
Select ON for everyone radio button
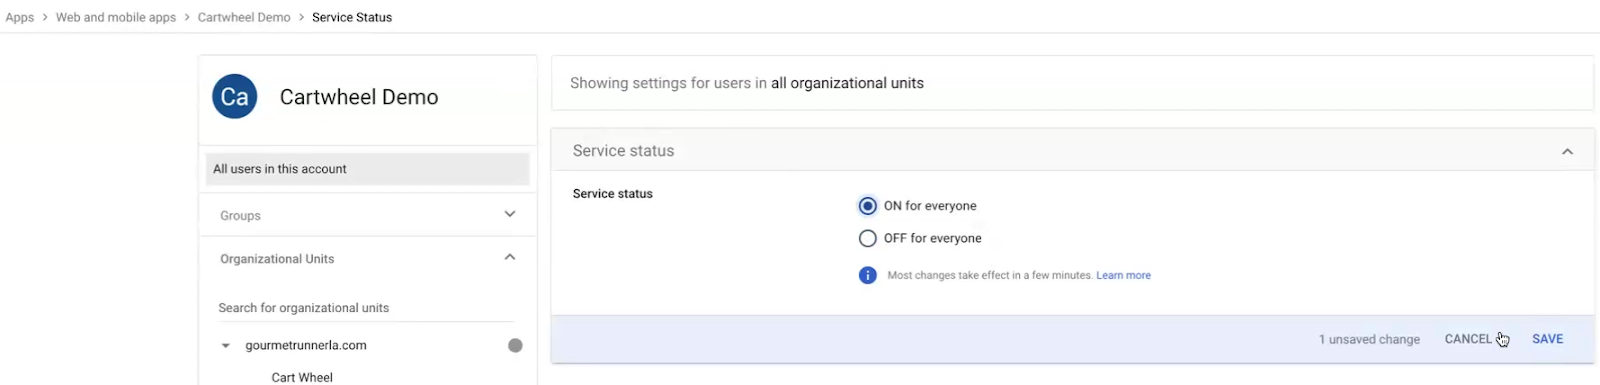pos(868,206)
